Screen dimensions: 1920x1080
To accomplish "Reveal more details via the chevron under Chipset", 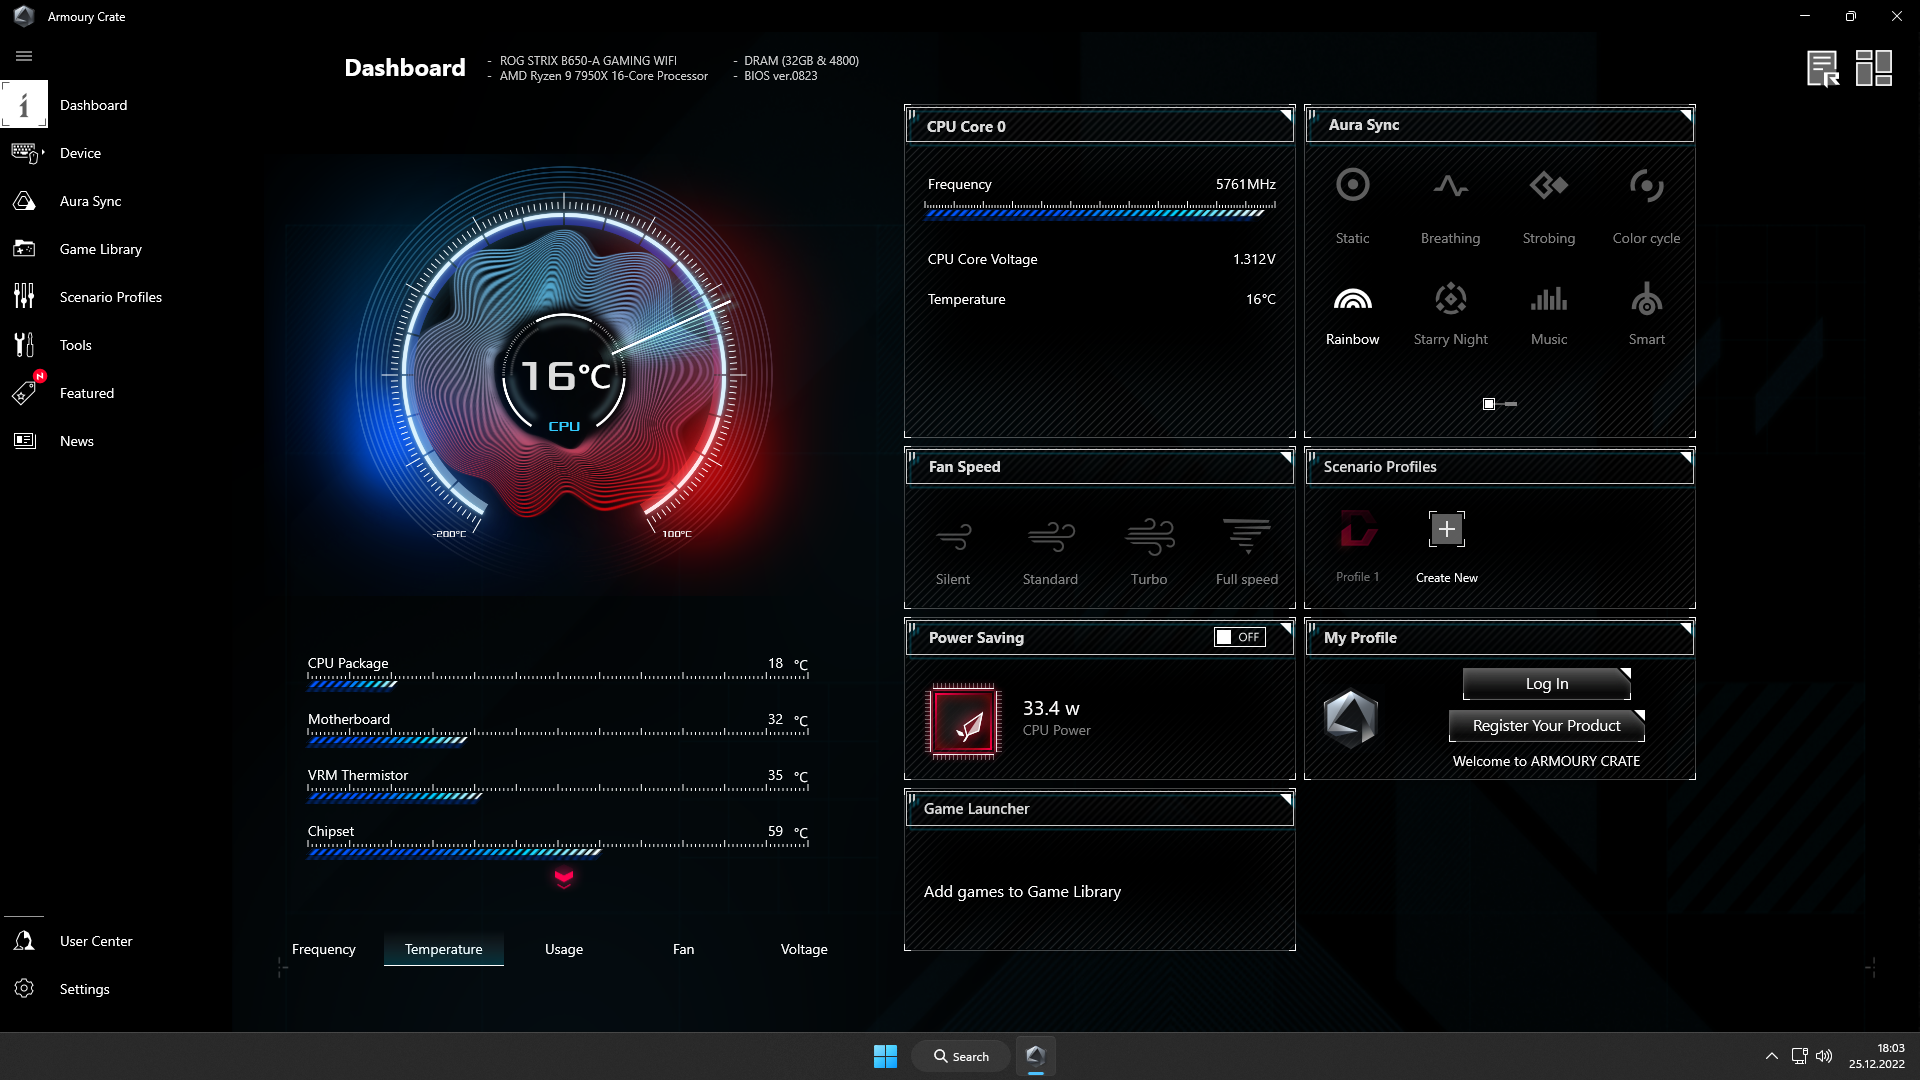I will tap(565, 880).
